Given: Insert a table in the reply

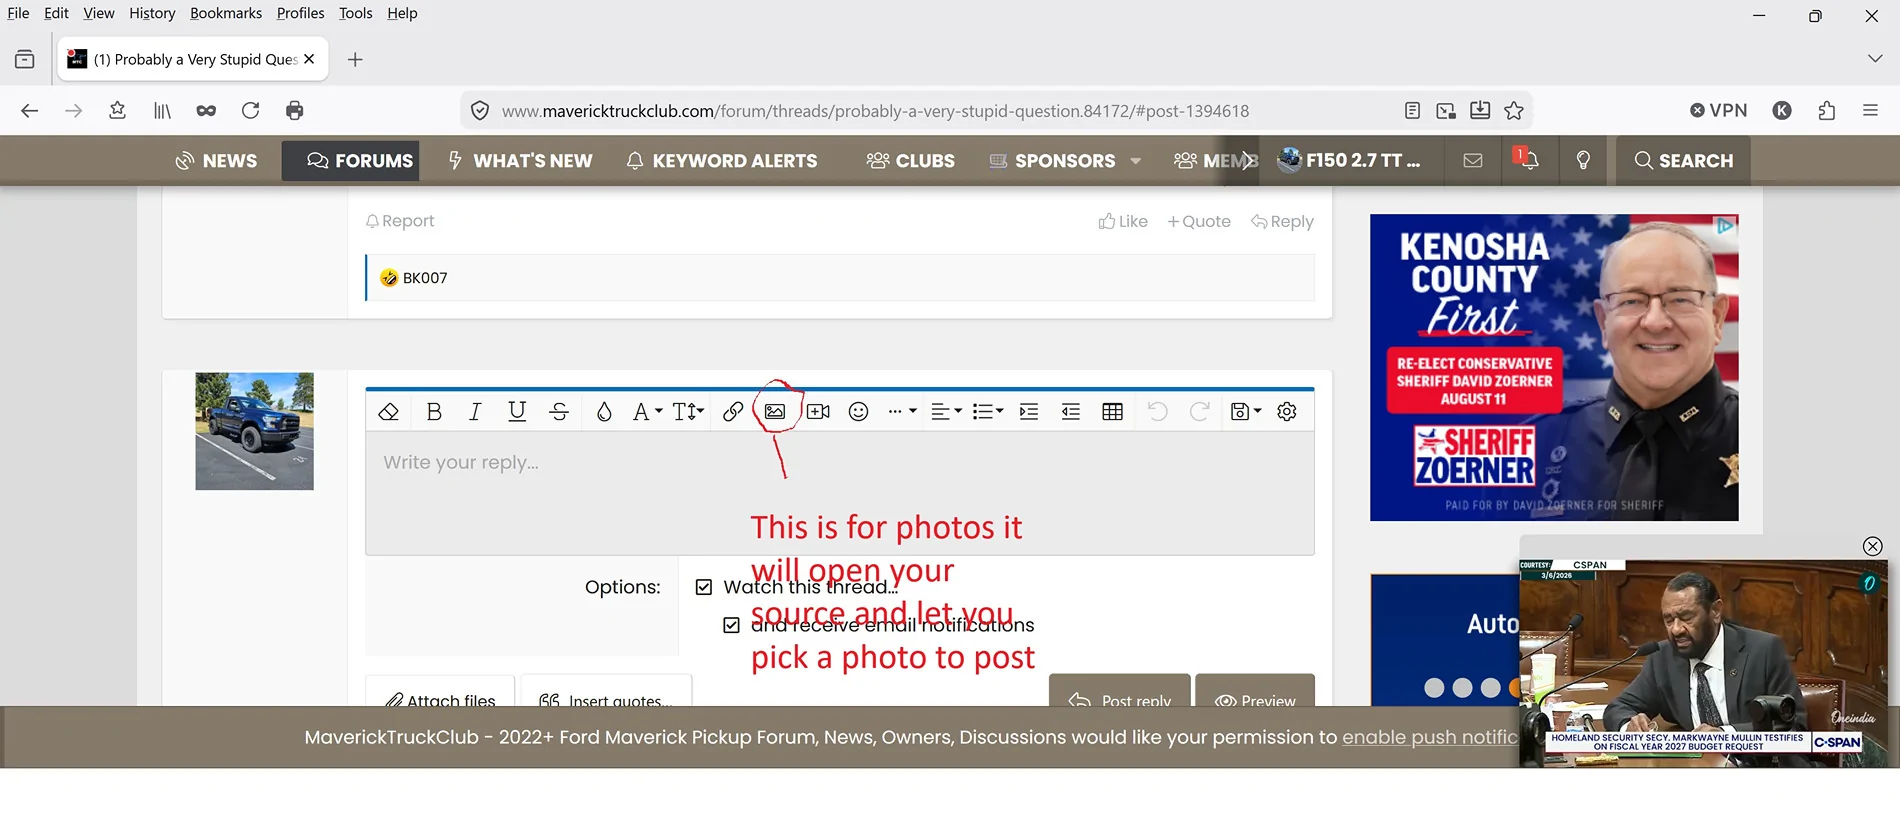Looking at the screenshot, I should 1112,411.
